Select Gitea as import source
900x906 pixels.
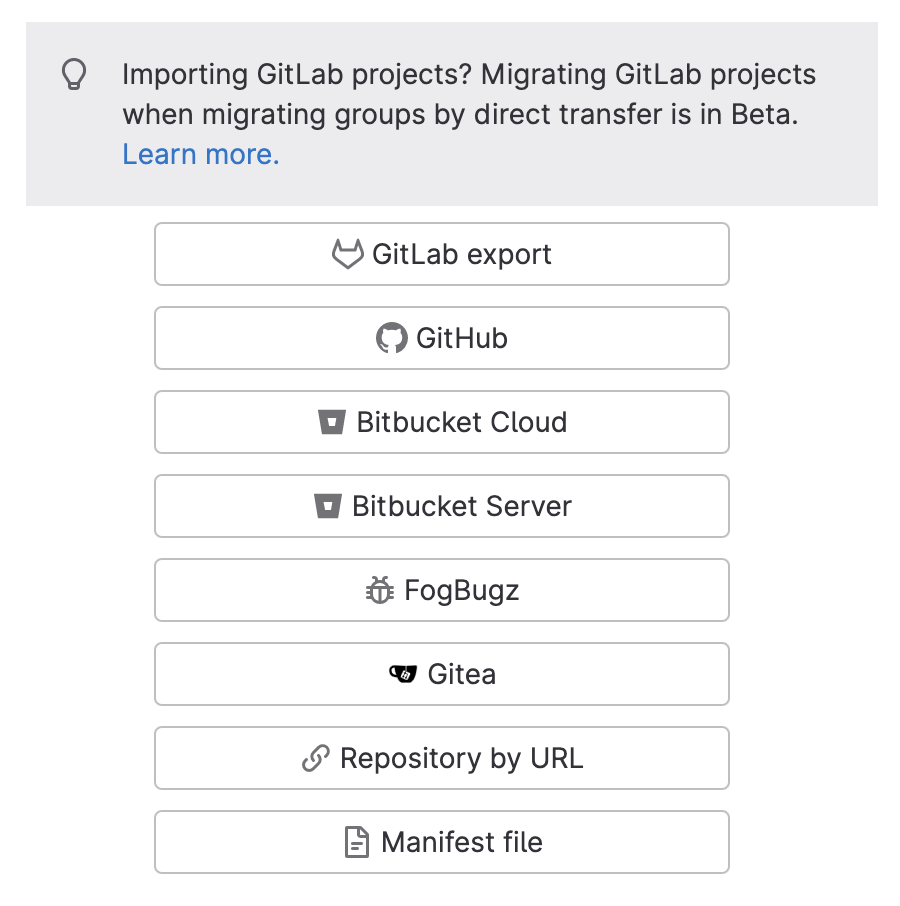[442, 674]
